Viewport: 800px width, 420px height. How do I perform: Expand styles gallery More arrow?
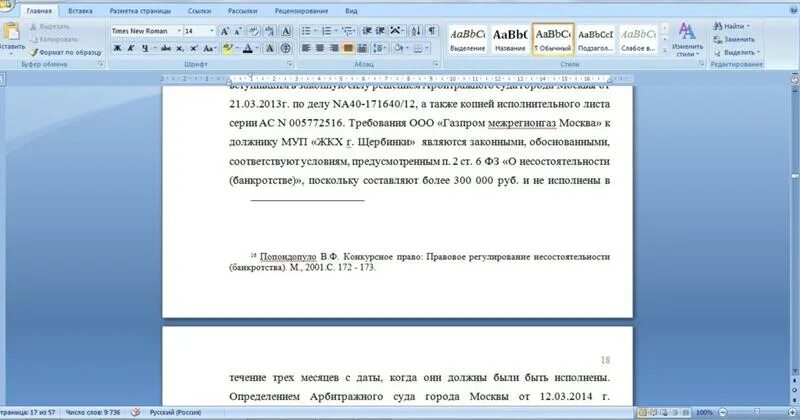tap(664, 50)
